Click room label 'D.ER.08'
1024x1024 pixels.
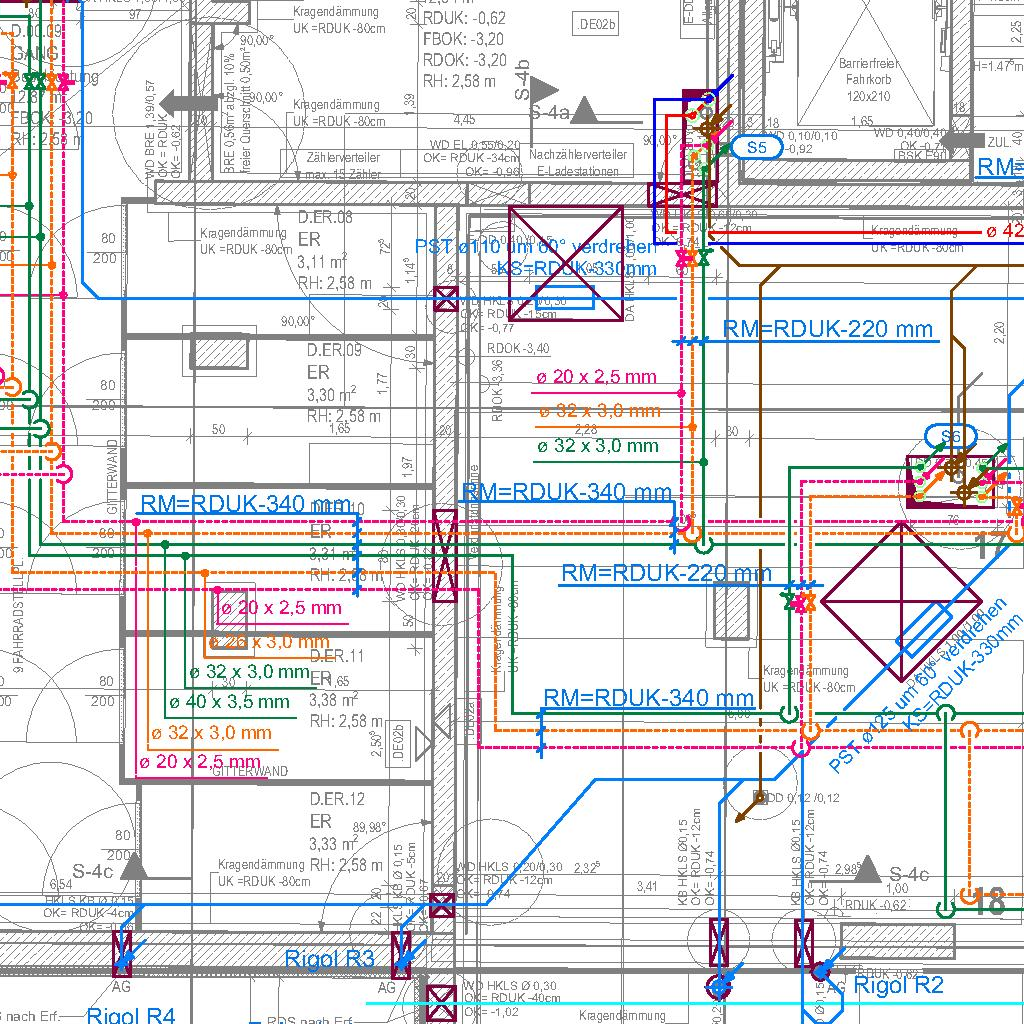pos(325,217)
